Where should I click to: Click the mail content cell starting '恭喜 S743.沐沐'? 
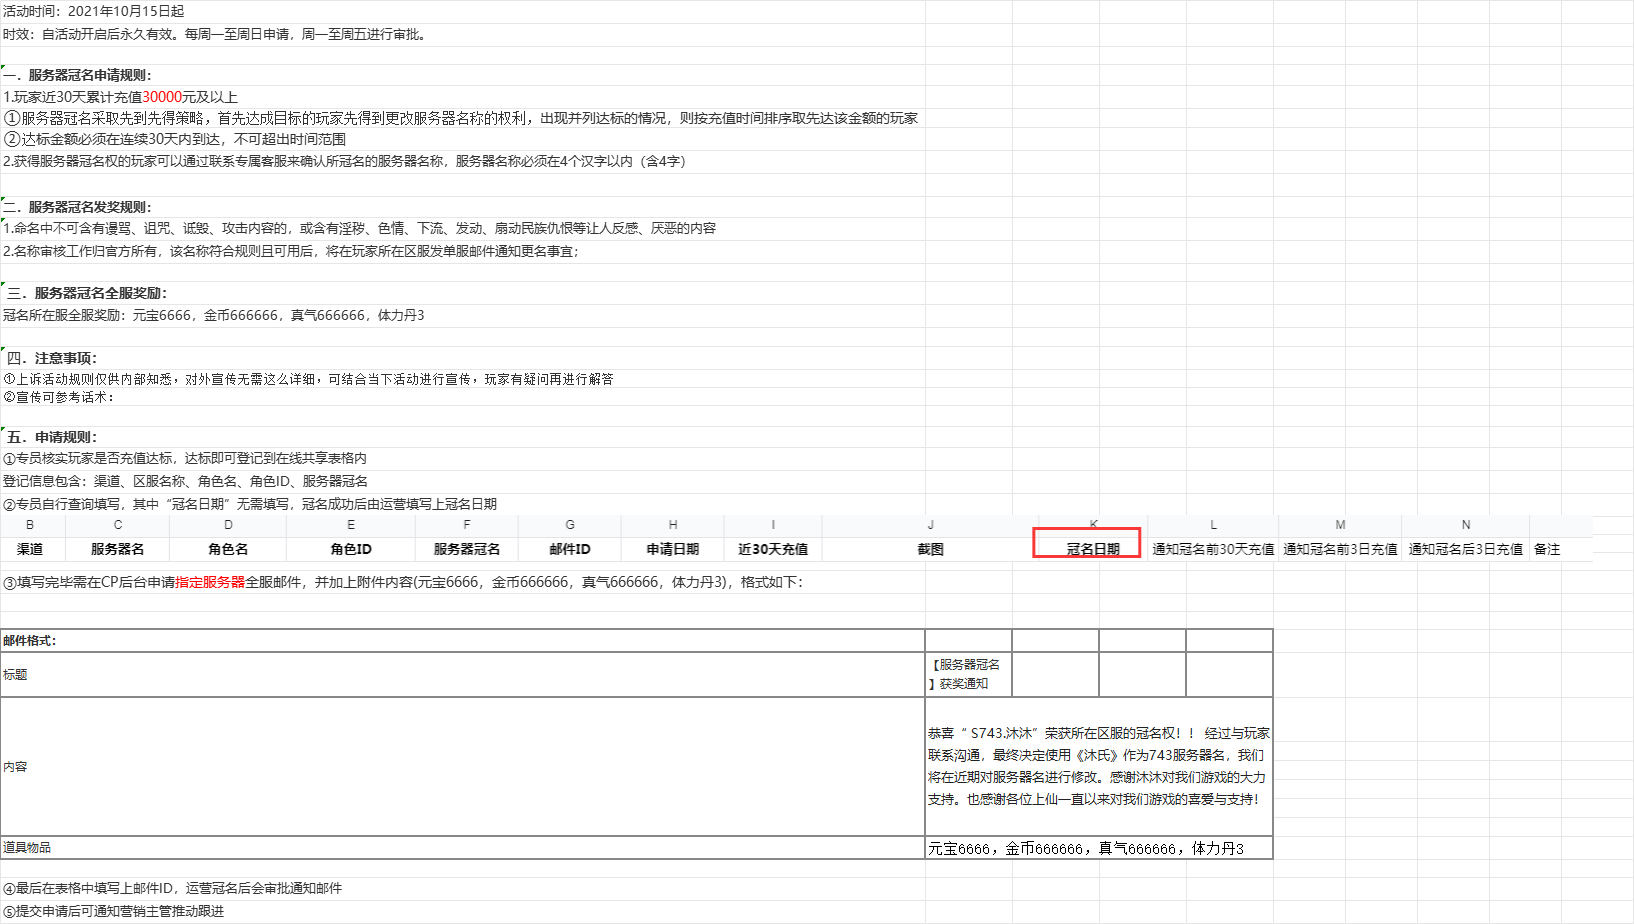click(1099, 767)
